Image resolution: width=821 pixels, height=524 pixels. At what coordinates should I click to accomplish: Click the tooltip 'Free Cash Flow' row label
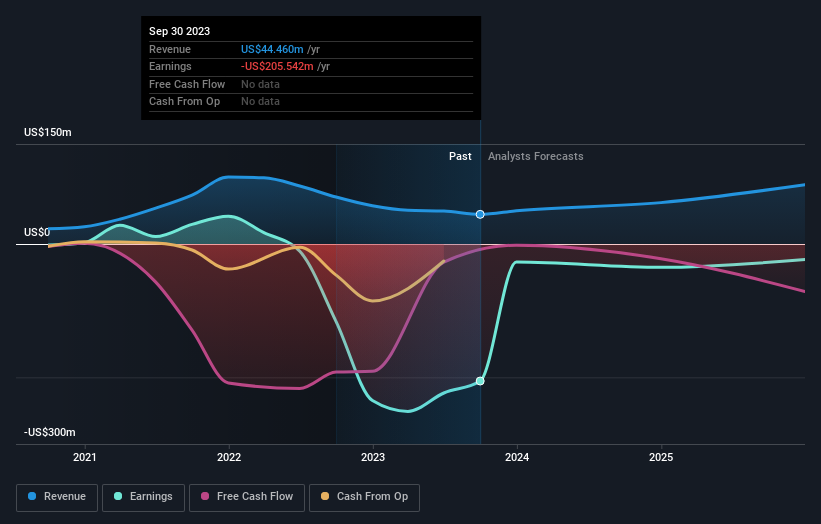(187, 84)
